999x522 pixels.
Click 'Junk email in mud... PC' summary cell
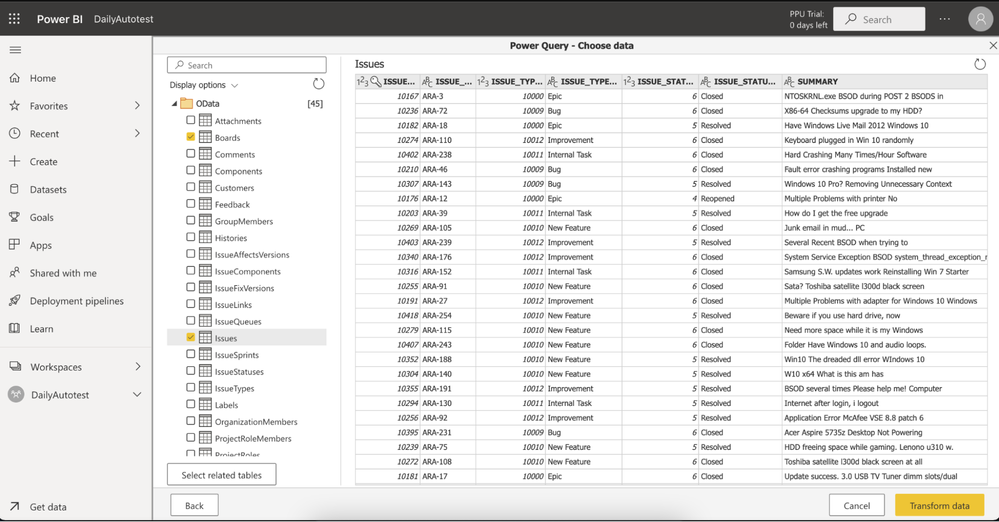884,228
